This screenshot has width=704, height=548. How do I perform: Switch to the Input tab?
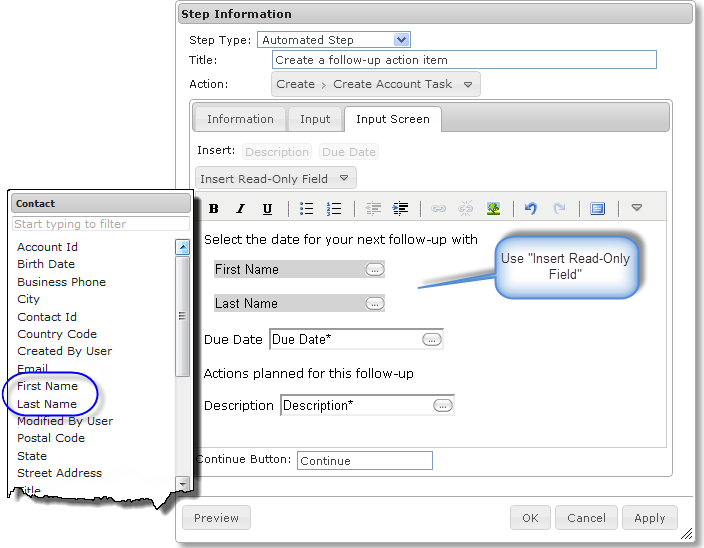315,119
